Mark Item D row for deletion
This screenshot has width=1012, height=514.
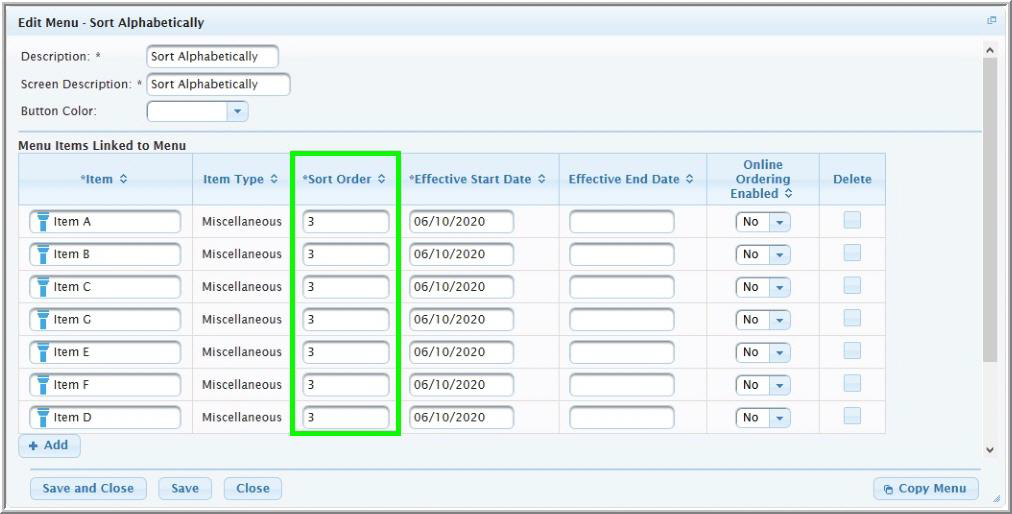pos(852,417)
